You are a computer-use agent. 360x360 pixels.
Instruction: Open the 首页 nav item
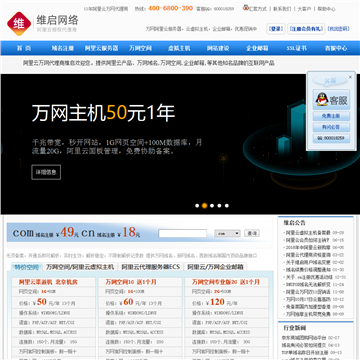[24, 48]
